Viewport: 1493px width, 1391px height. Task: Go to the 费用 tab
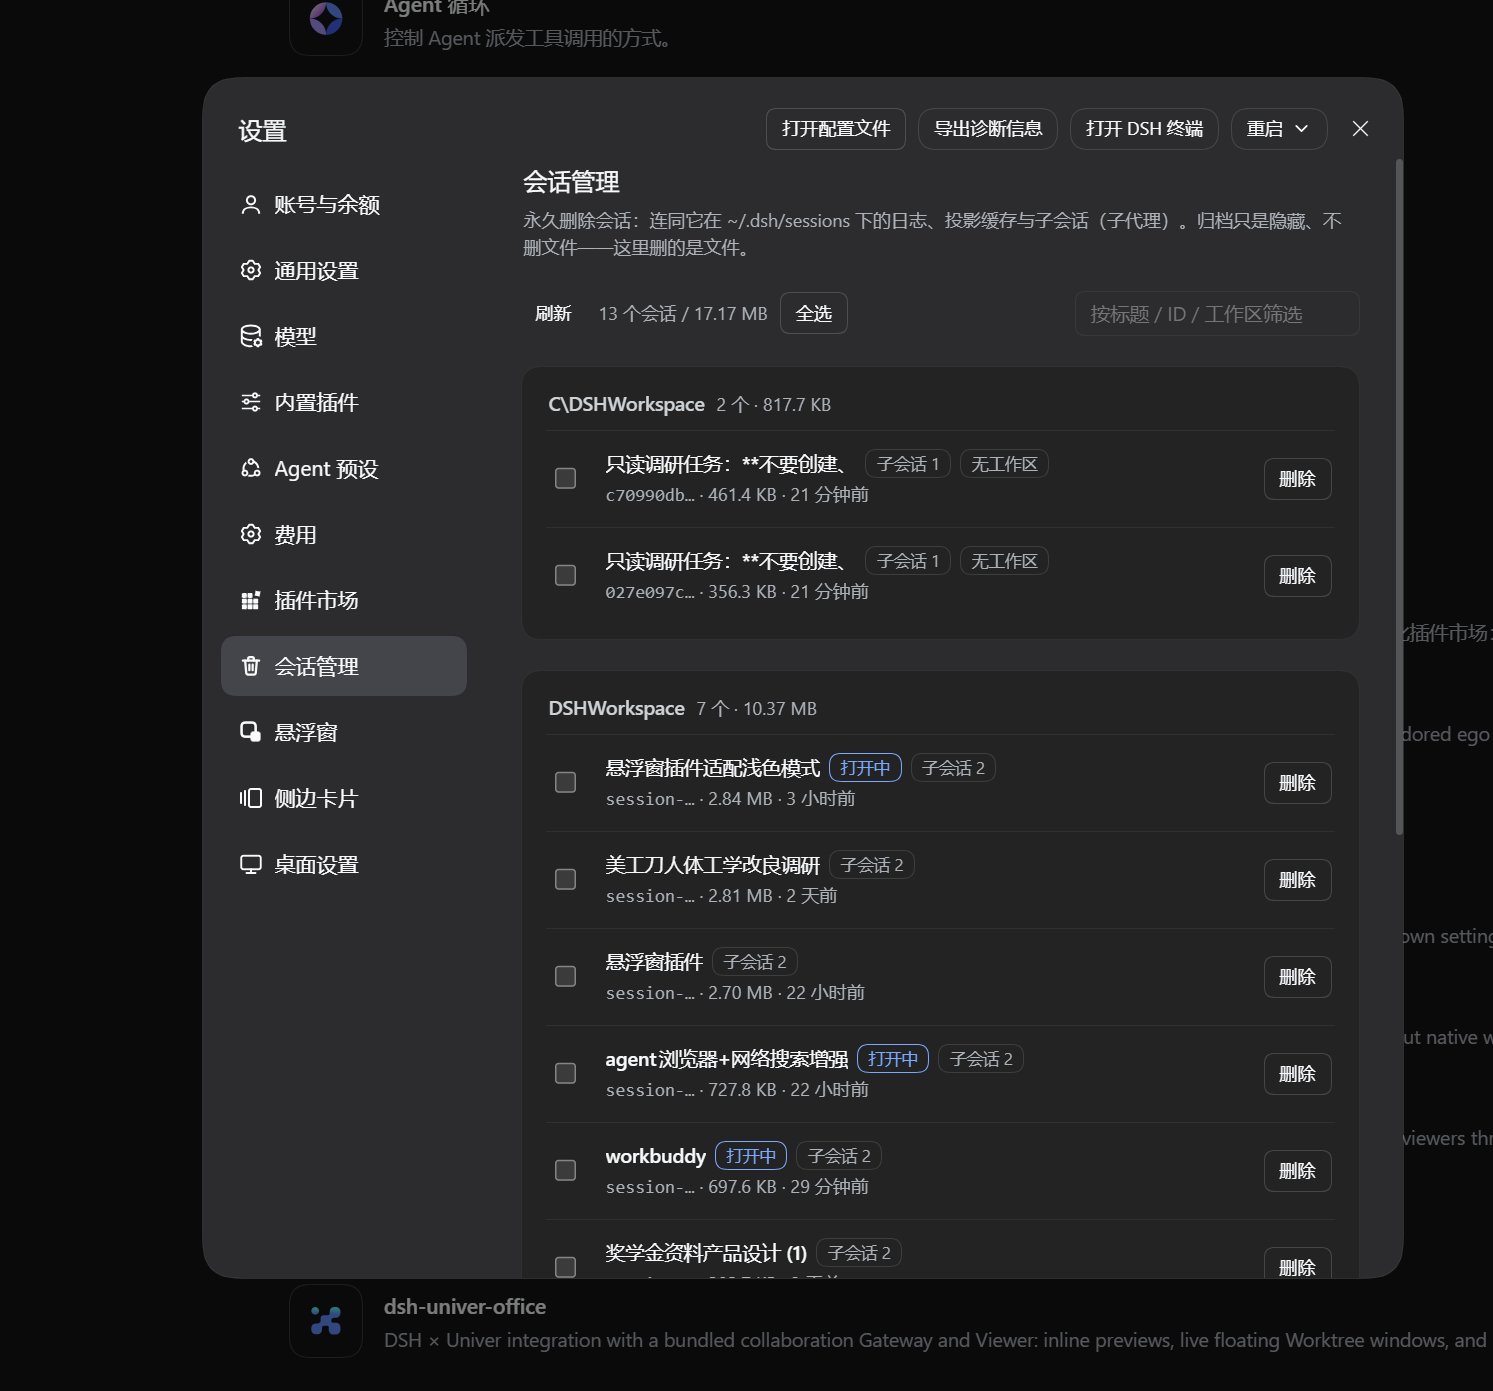(344, 535)
